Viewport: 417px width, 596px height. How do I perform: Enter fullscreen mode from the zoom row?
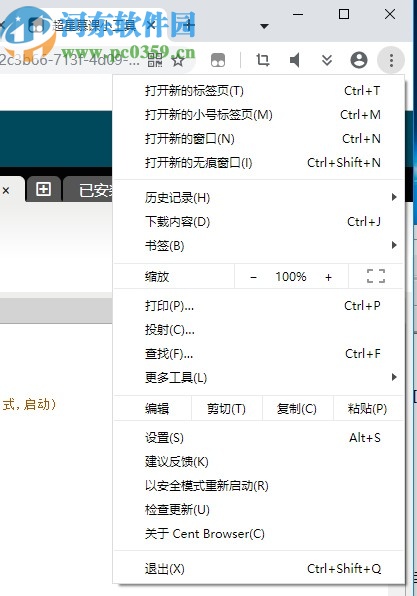pyautogui.click(x=376, y=276)
